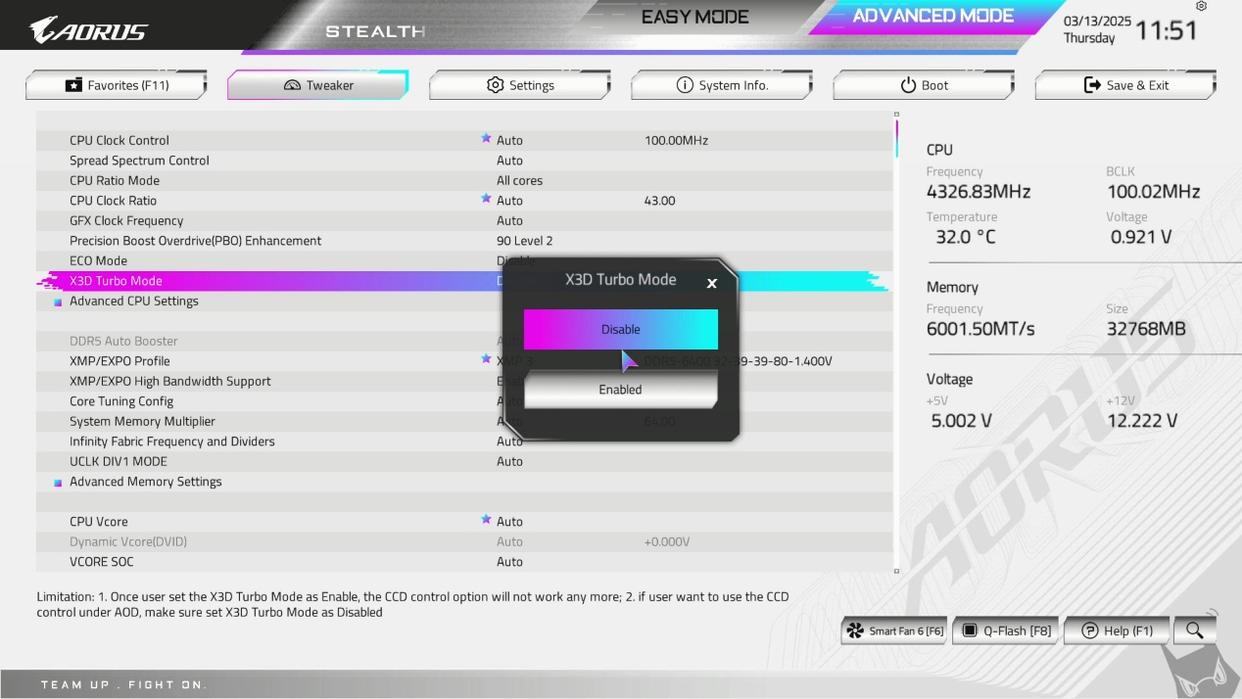The height and width of the screenshot is (699, 1242).
Task: Select the ECO Mode row
Action: point(464,261)
